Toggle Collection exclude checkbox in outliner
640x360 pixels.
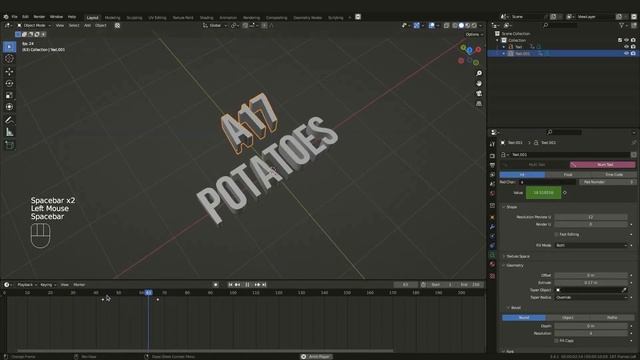click(x=620, y=40)
